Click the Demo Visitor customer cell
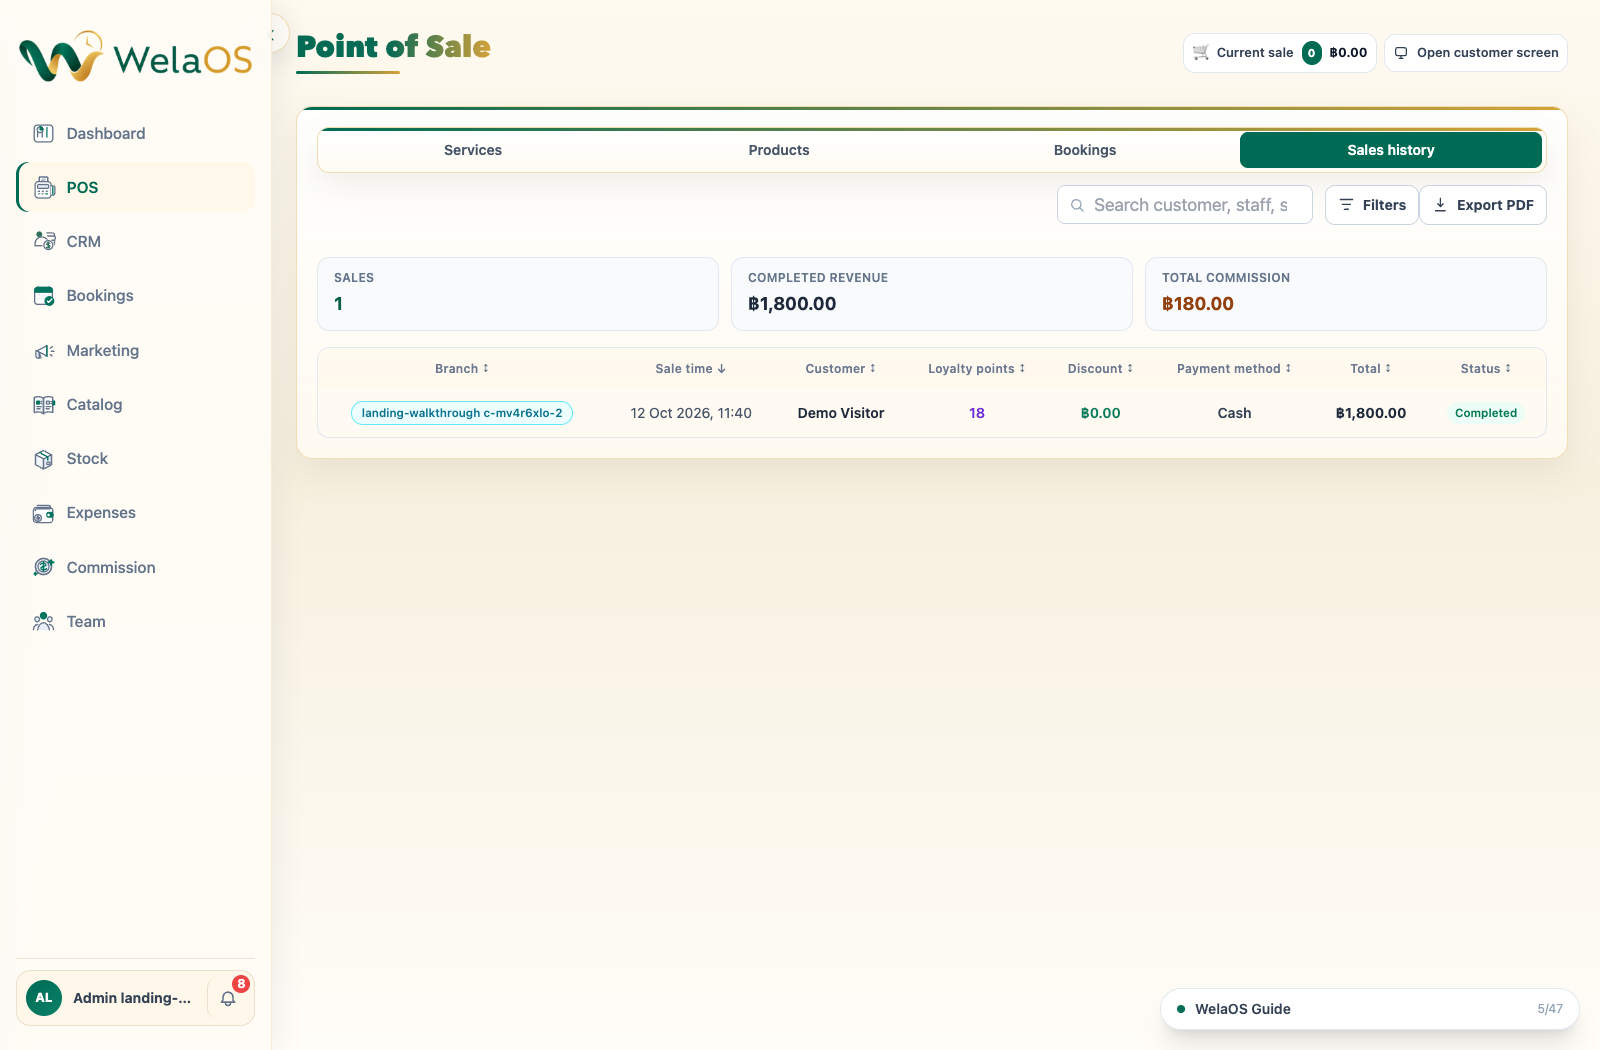This screenshot has width=1600, height=1050. 841,413
